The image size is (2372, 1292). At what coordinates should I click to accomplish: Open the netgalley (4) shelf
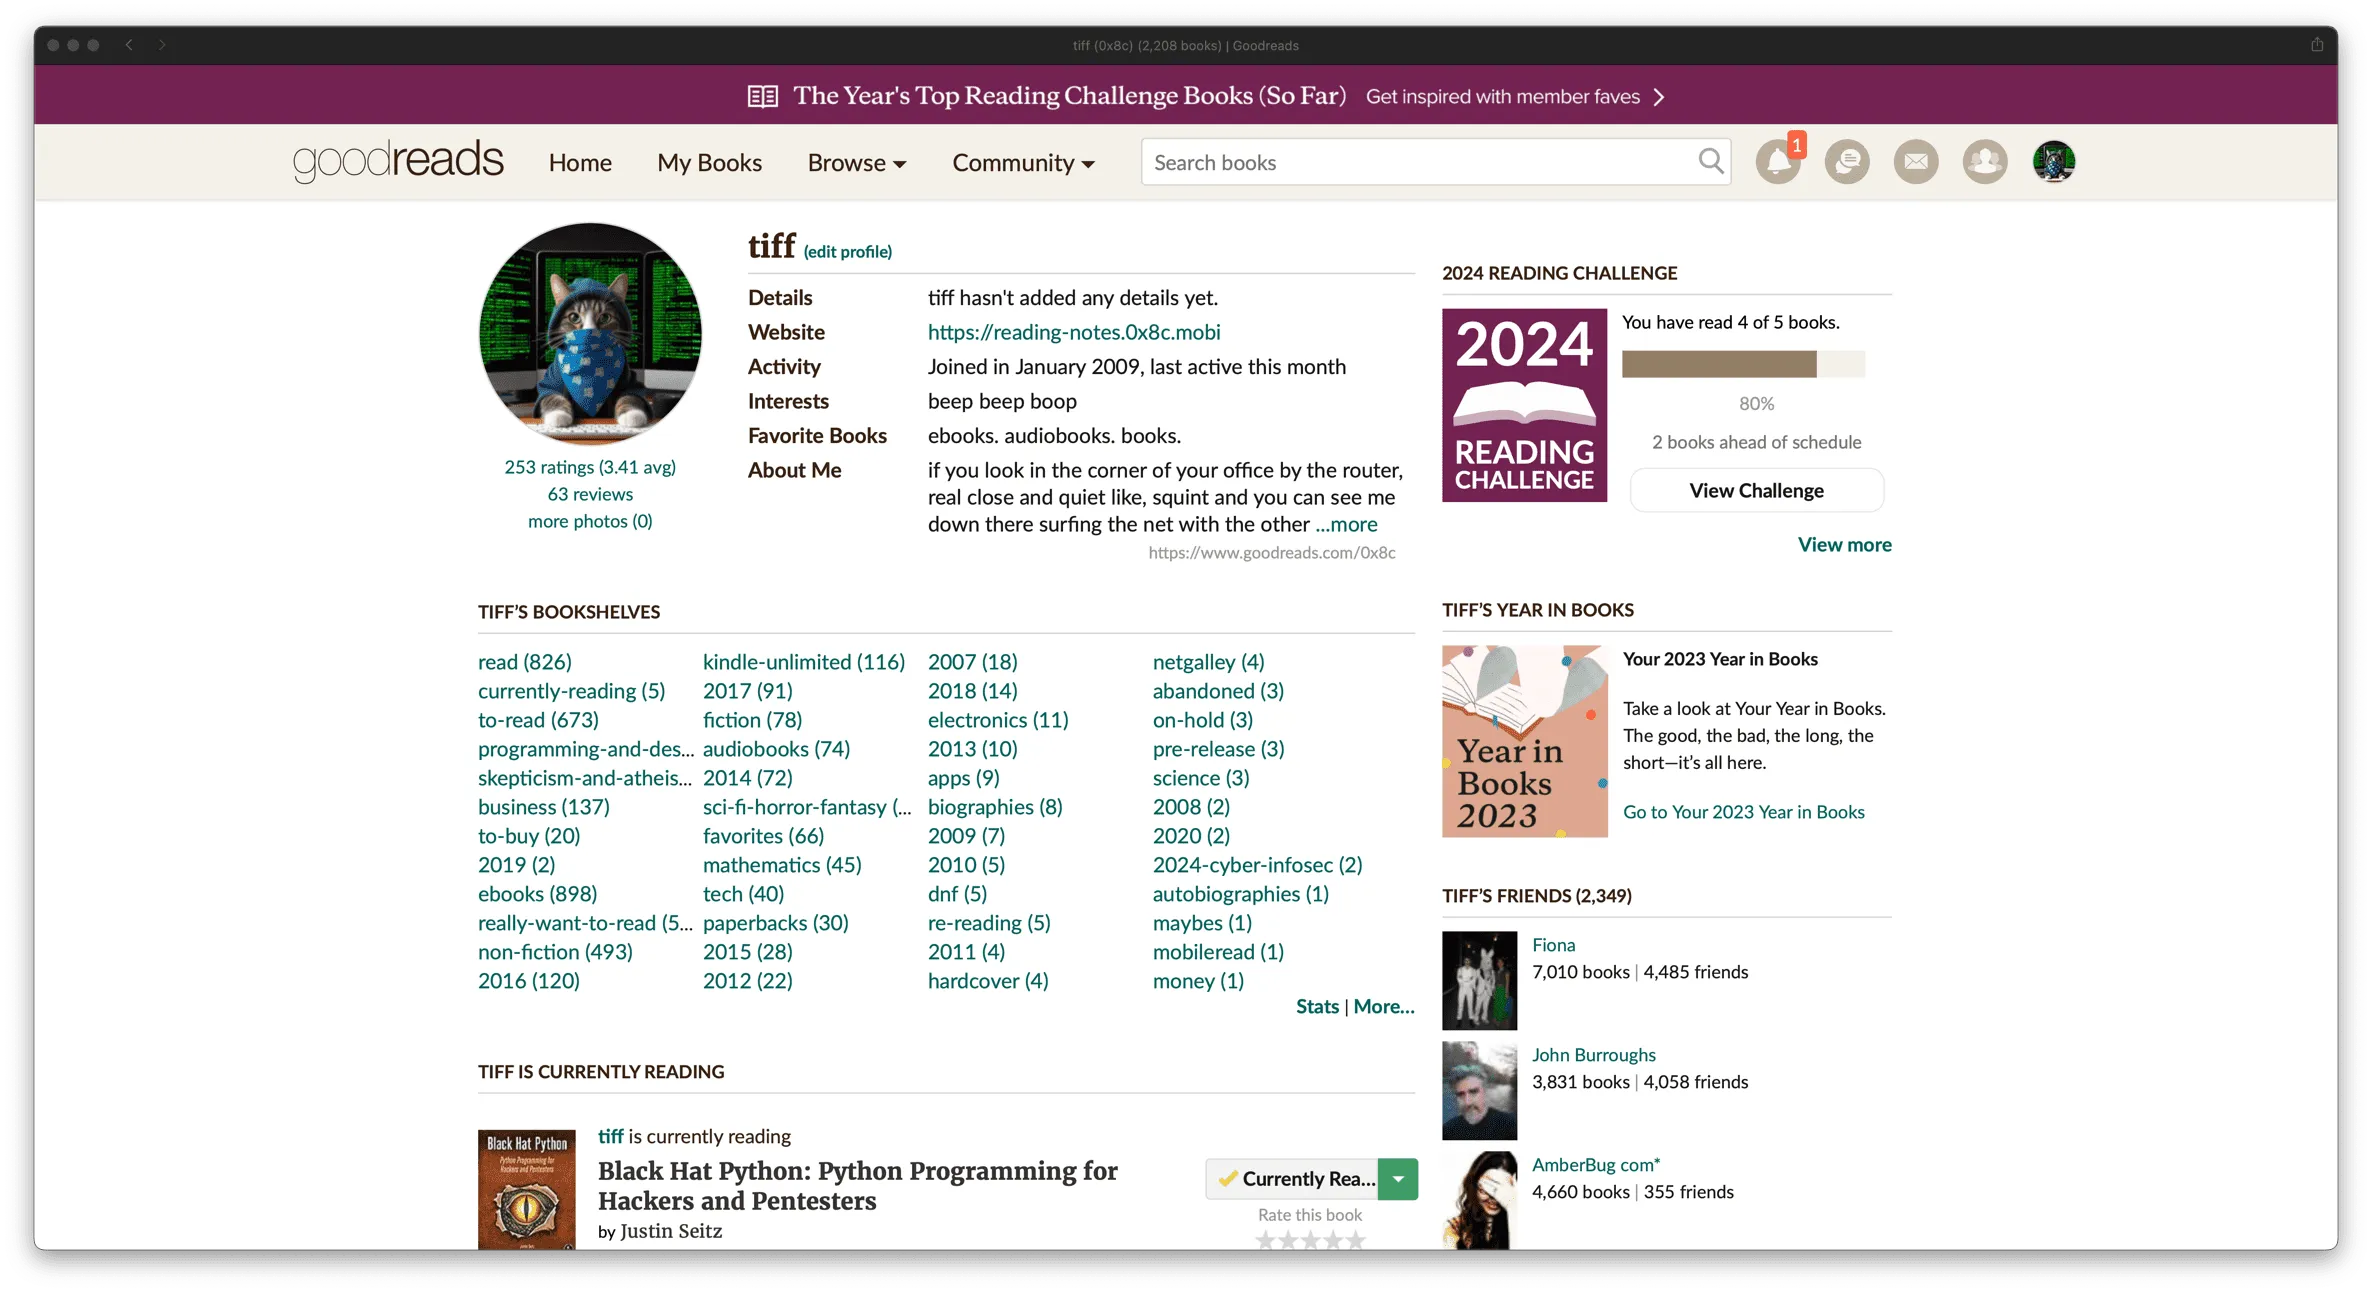pos(1208,661)
